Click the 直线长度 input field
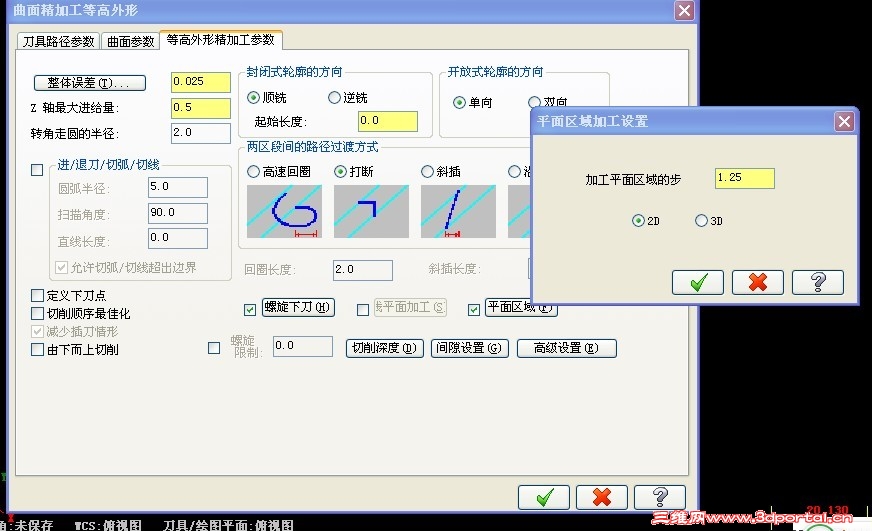 point(178,239)
